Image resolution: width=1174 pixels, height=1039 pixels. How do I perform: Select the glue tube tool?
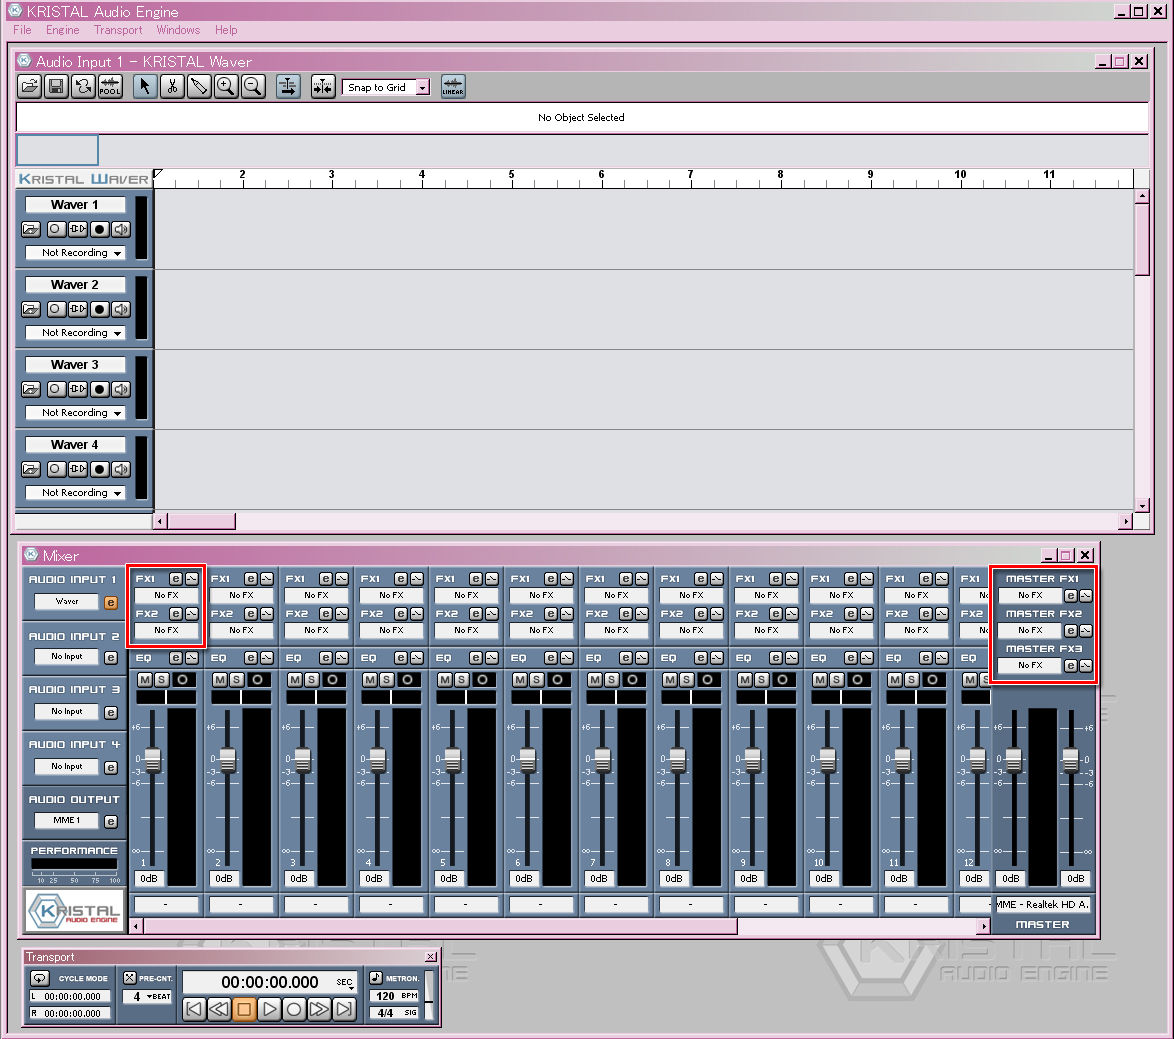pos(198,87)
